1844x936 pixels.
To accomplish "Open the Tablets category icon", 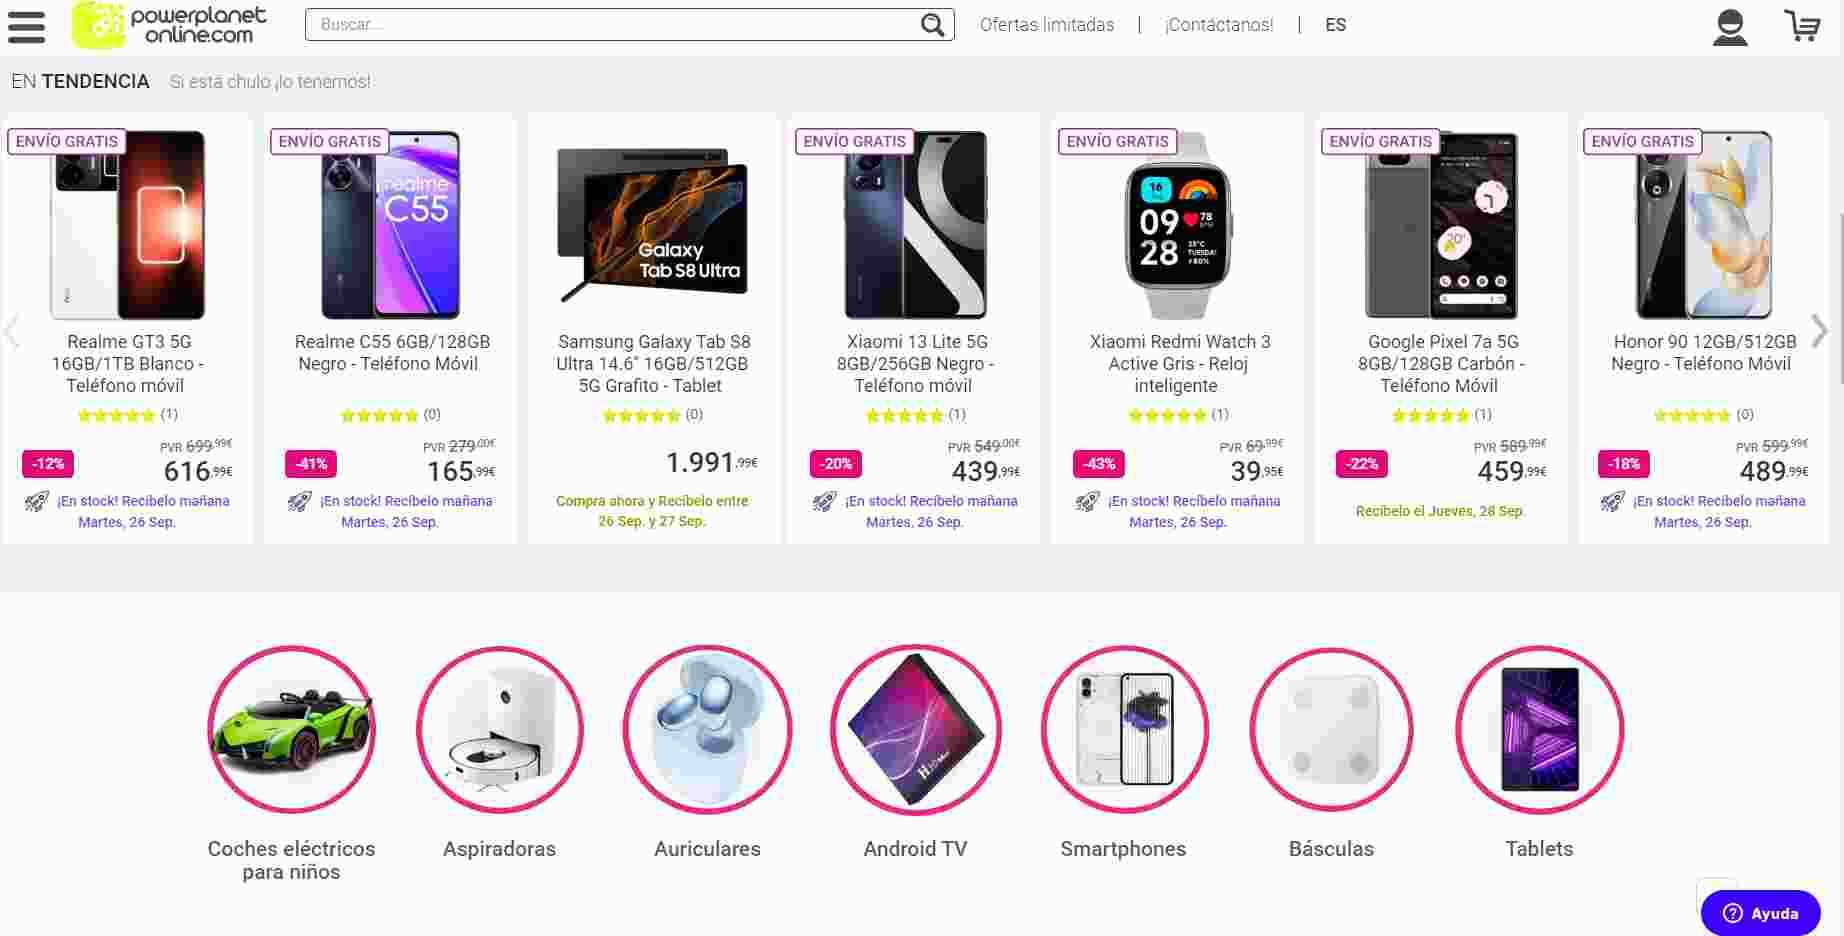I will pyautogui.click(x=1539, y=729).
